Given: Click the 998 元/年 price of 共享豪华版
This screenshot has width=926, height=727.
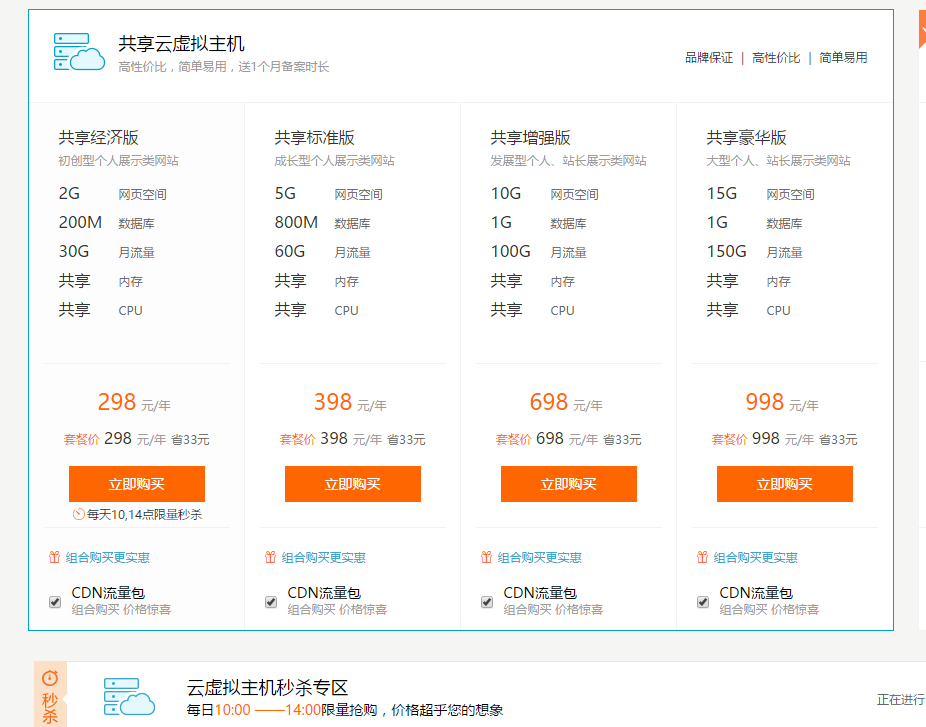Looking at the screenshot, I should [782, 402].
